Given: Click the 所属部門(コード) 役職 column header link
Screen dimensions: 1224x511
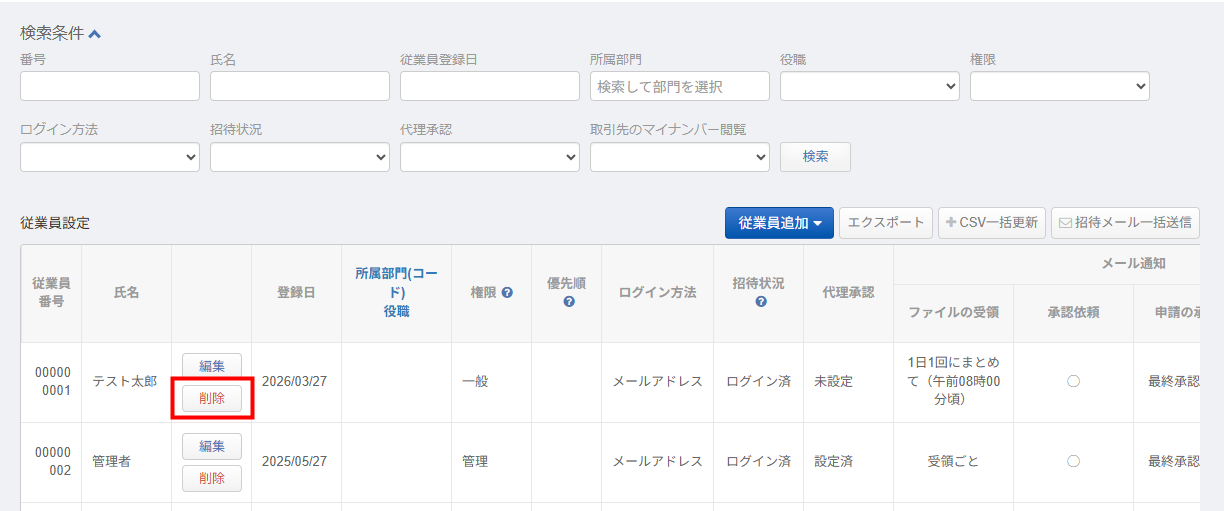Looking at the screenshot, I should pos(396,292).
